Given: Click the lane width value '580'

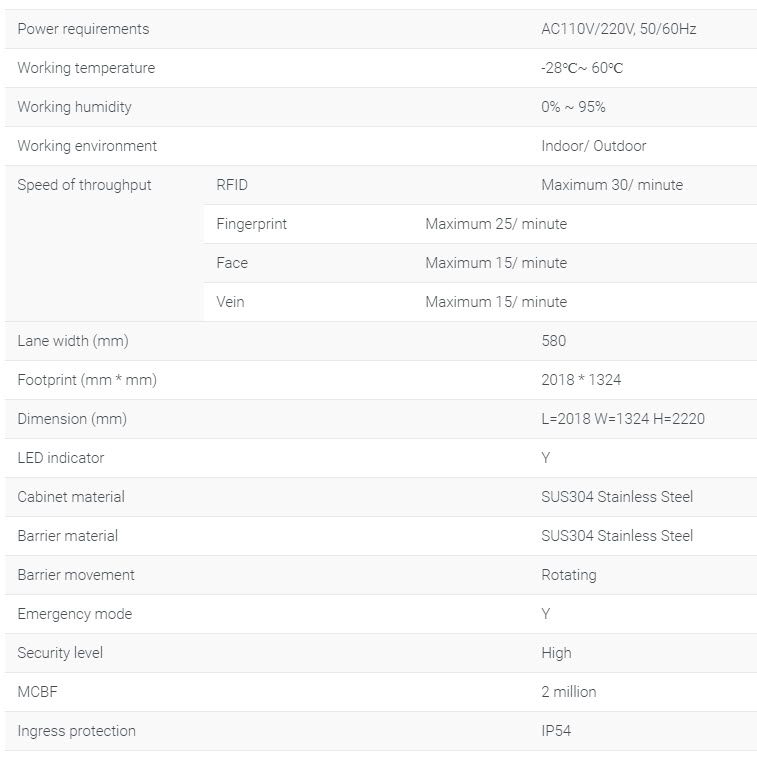Looking at the screenshot, I should [x=553, y=341].
